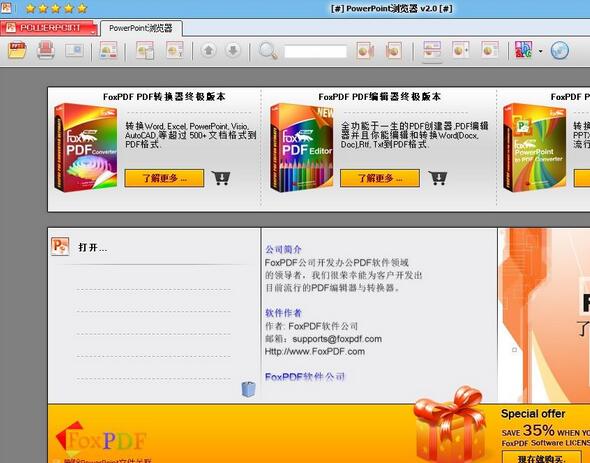The width and height of the screenshot is (590, 463).
Task: Click the copy slide icon with overlapping pages
Action: point(145,50)
